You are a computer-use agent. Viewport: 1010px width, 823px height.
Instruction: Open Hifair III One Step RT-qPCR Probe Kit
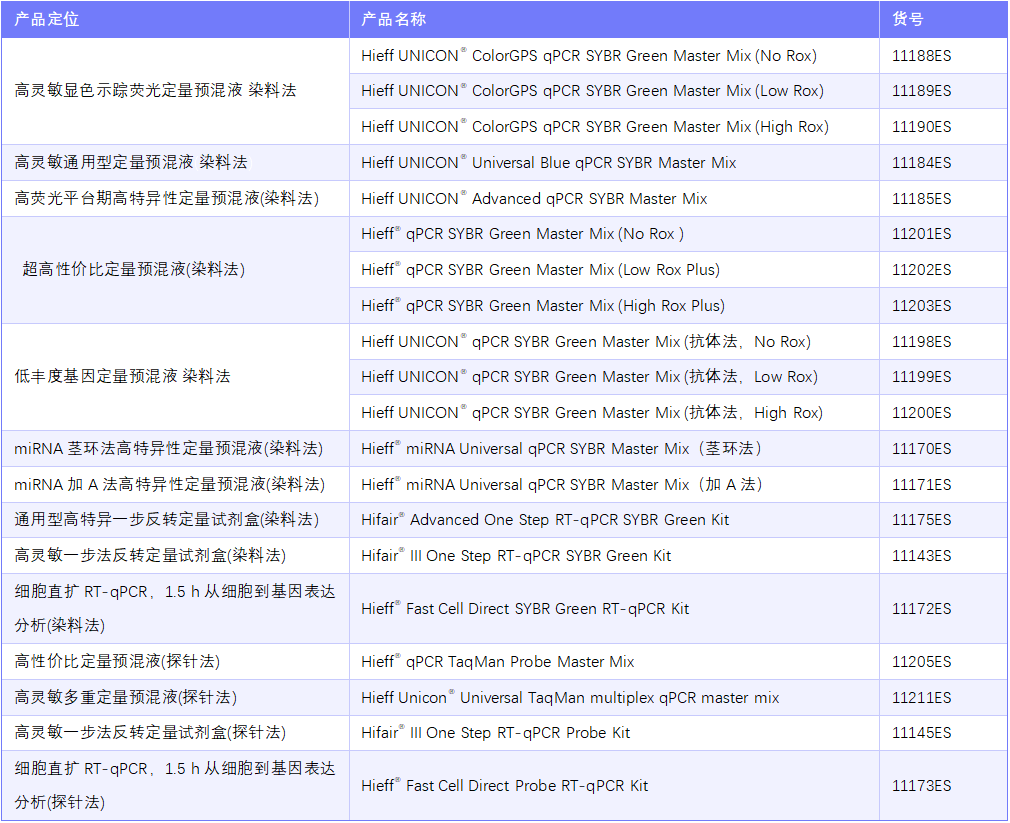click(495, 733)
